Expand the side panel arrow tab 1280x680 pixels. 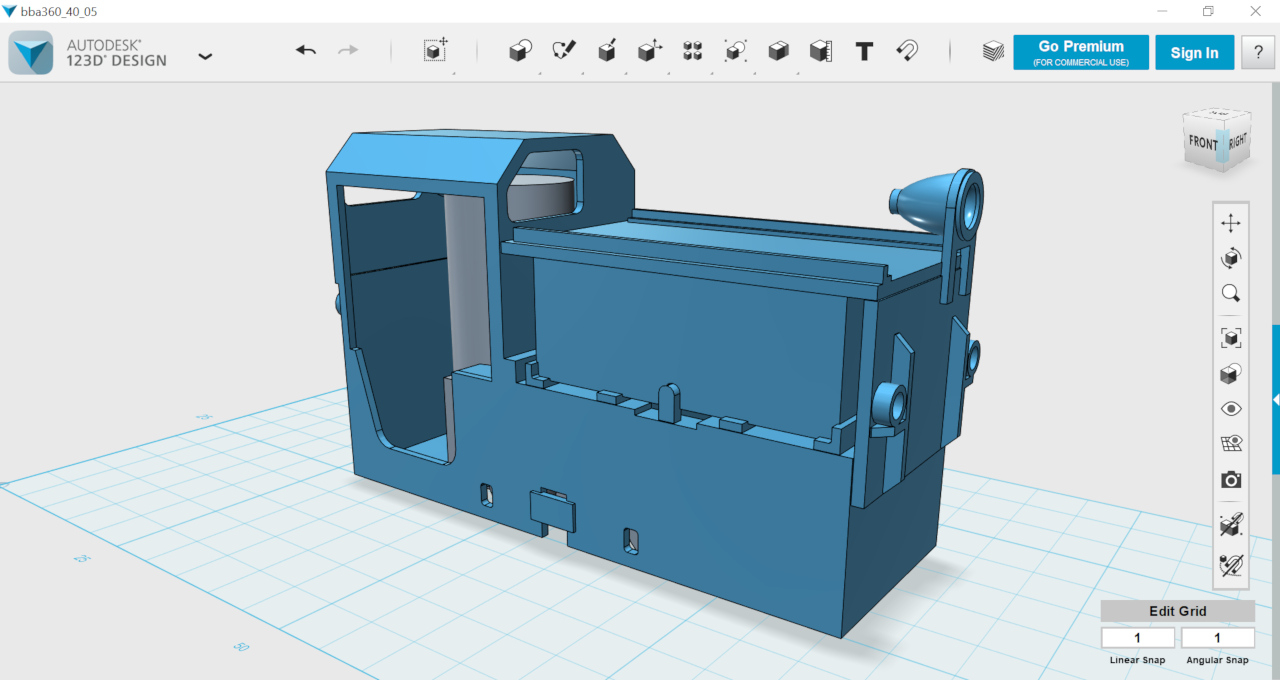point(1276,399)
